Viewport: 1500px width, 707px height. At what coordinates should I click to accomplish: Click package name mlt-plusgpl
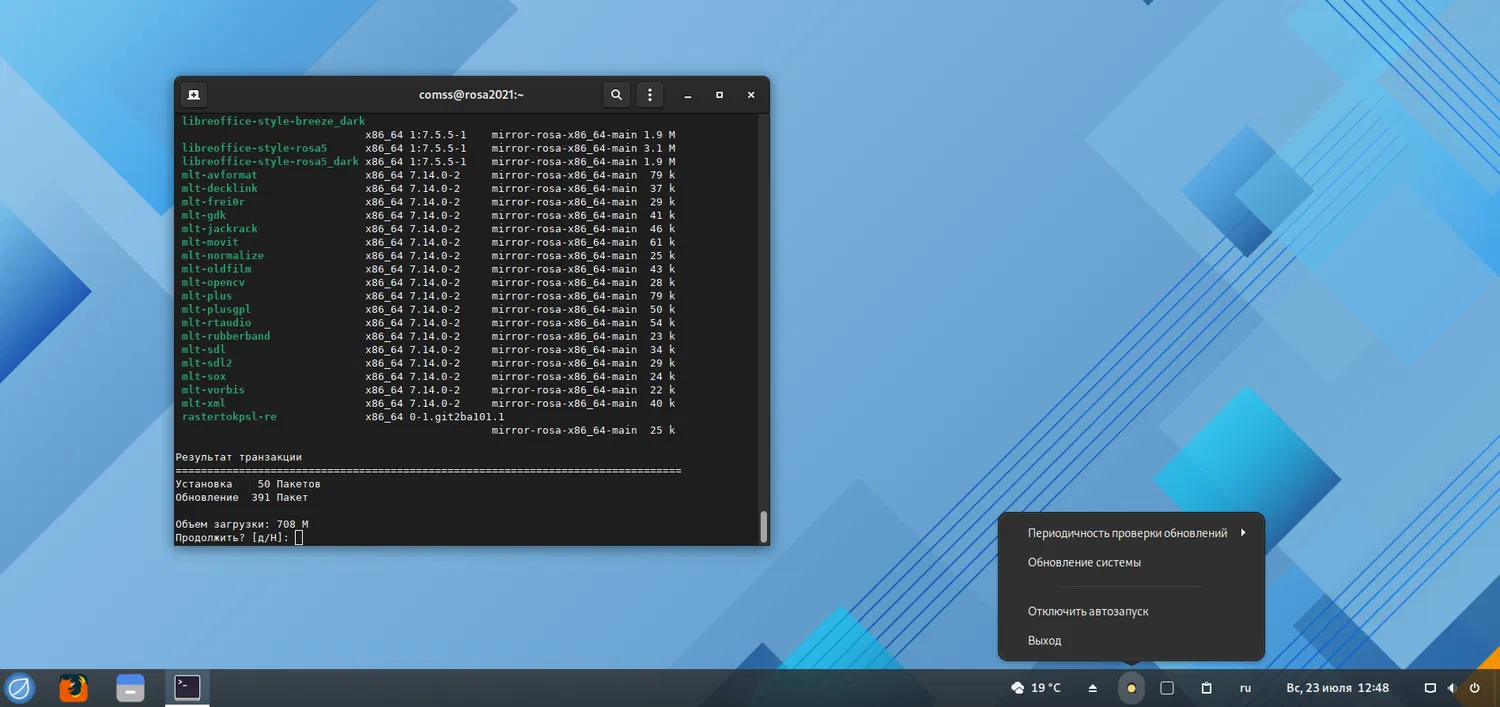coord(216,310)
